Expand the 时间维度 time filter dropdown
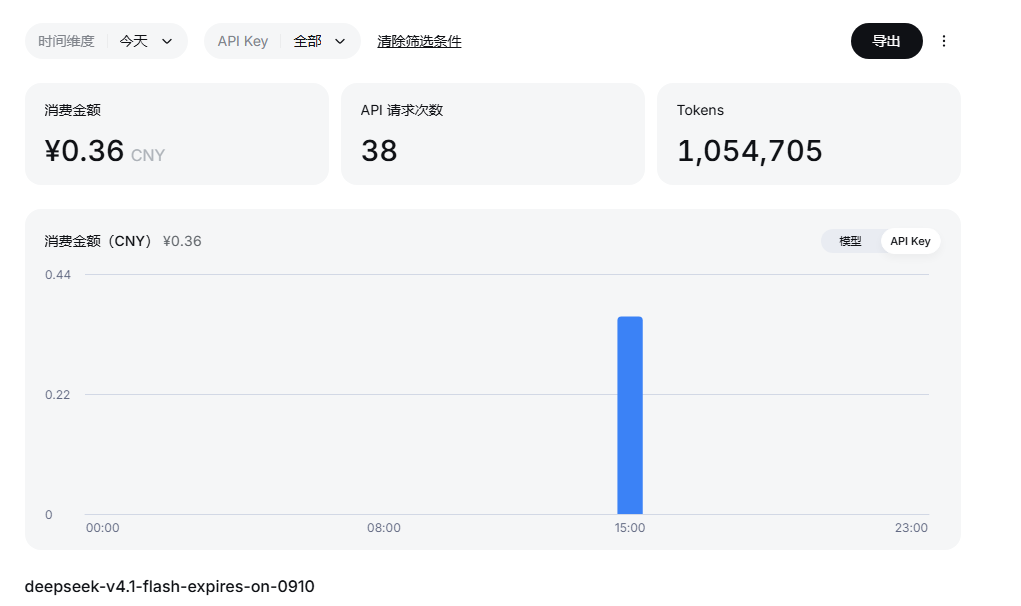The height and width of the screenshot is (606, 1021). 106,41
